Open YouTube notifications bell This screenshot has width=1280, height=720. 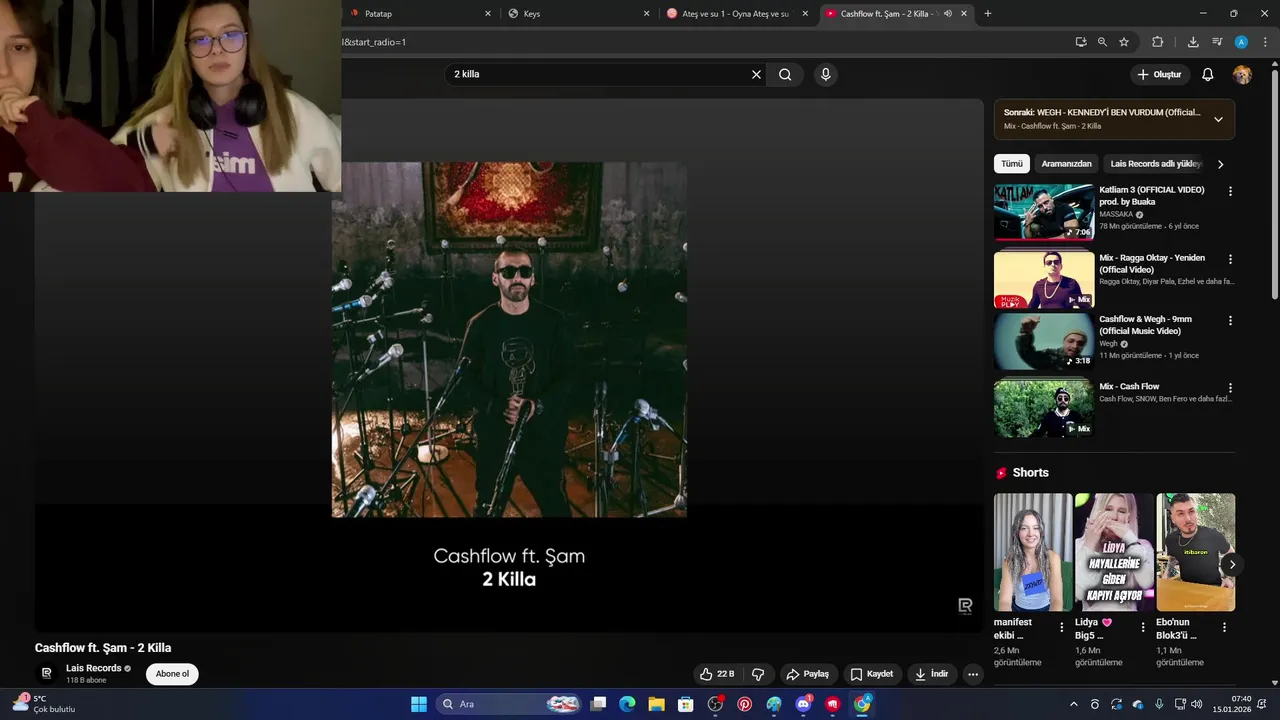pos(1208,75)
